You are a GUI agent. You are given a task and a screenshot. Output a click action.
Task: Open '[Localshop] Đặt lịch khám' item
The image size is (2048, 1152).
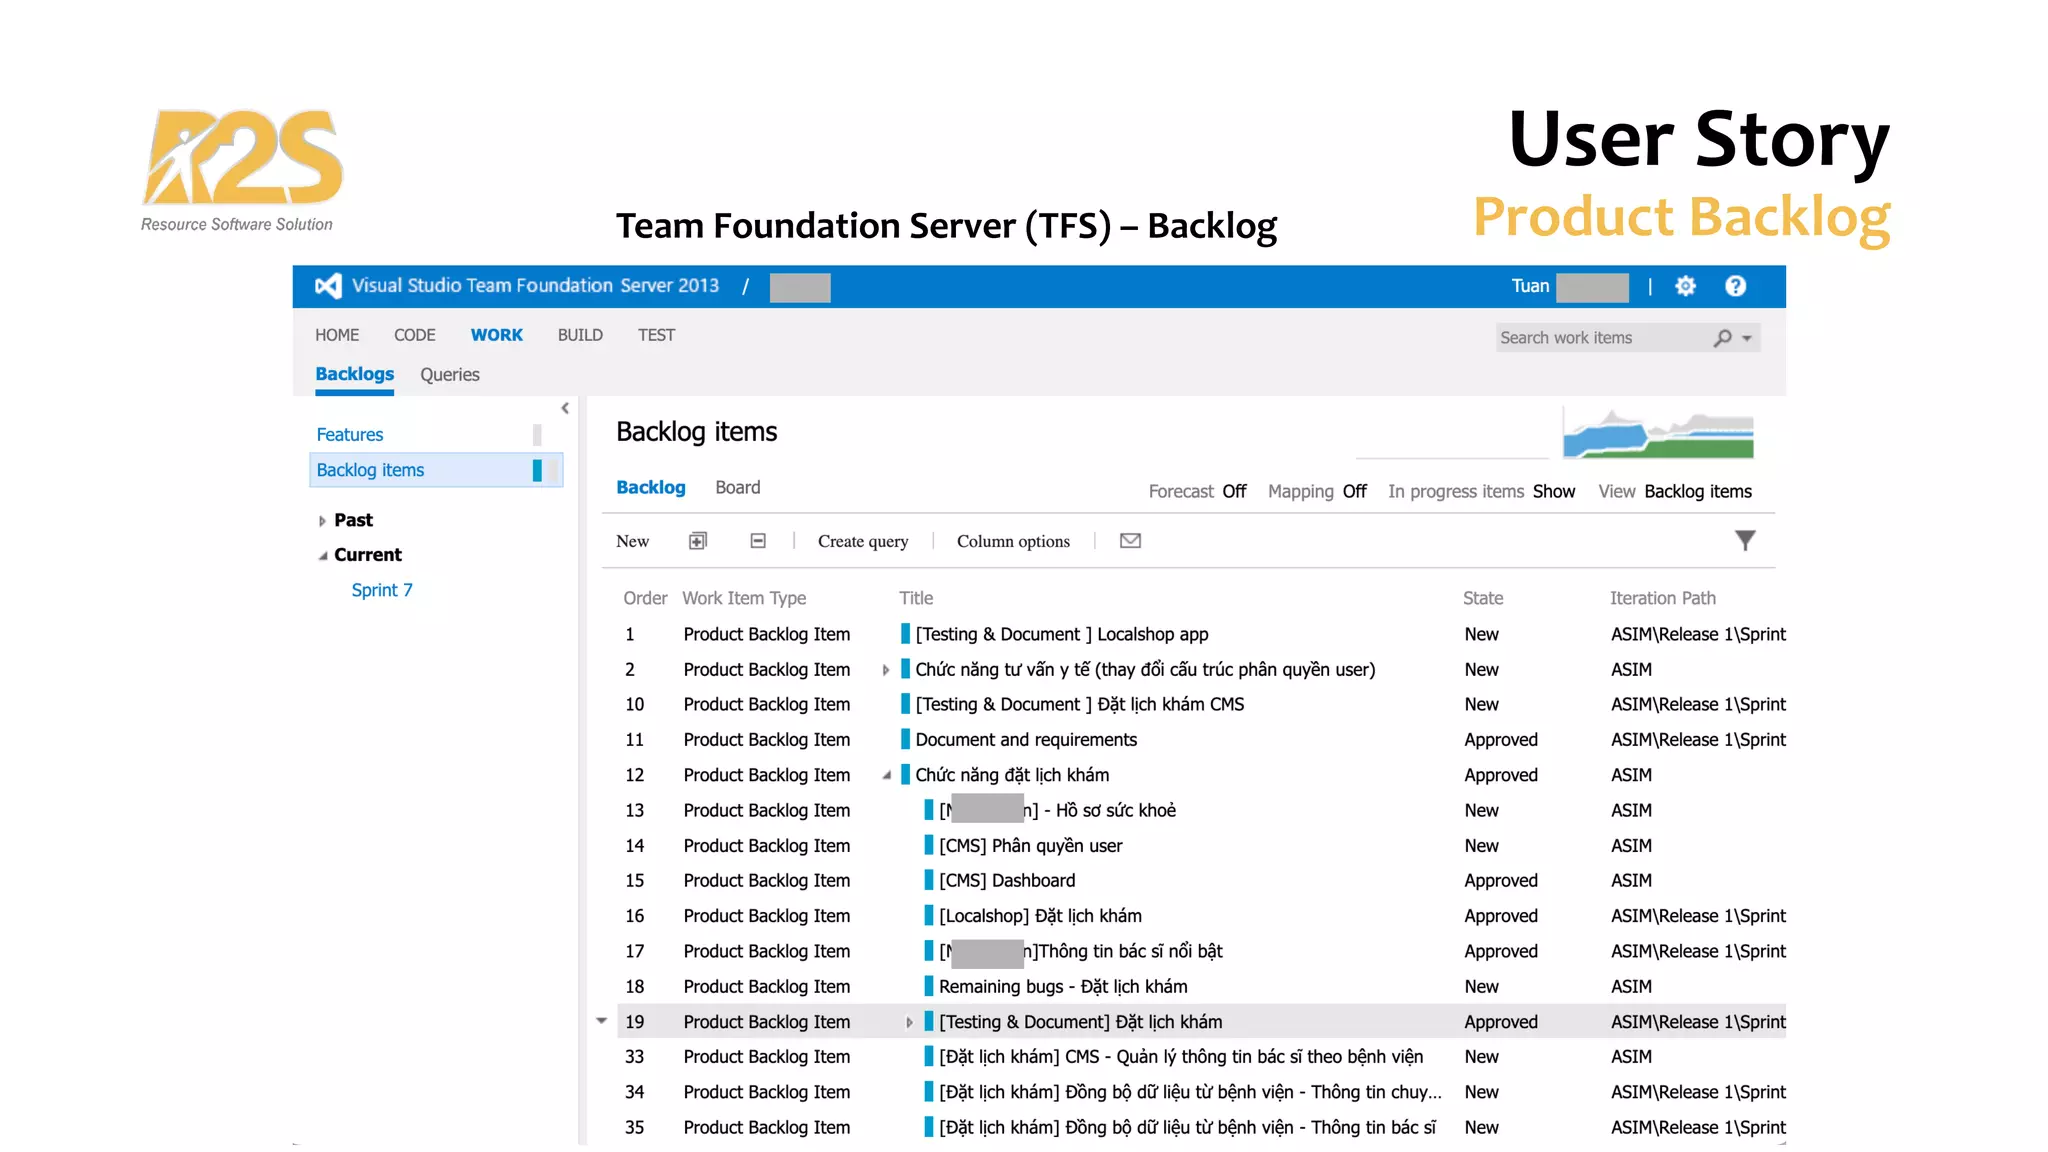[x=1040, y=915]
